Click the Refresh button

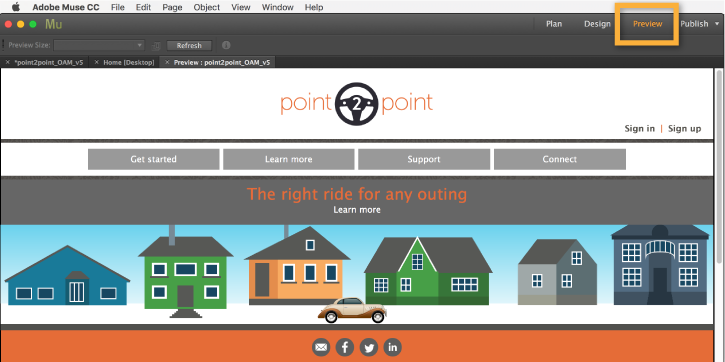189,45
